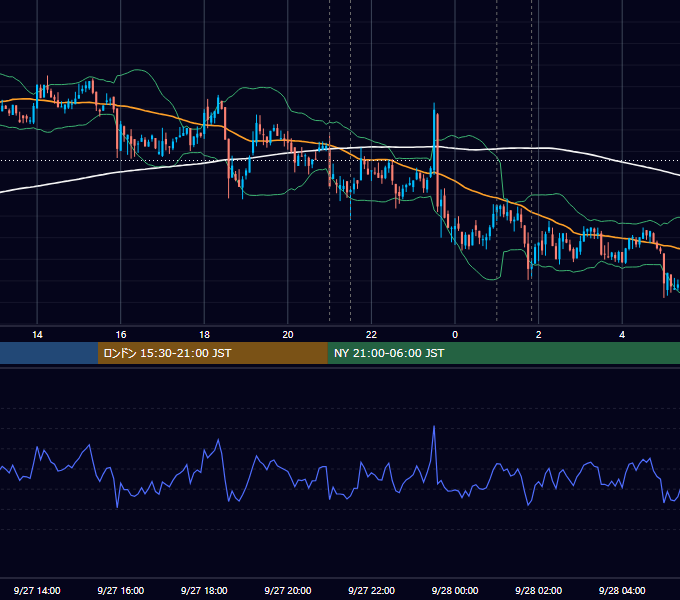Click the 9/27 22:00 label on the indicator axis
The width and height of the screenshot is (680, 600).
[371, 590]
